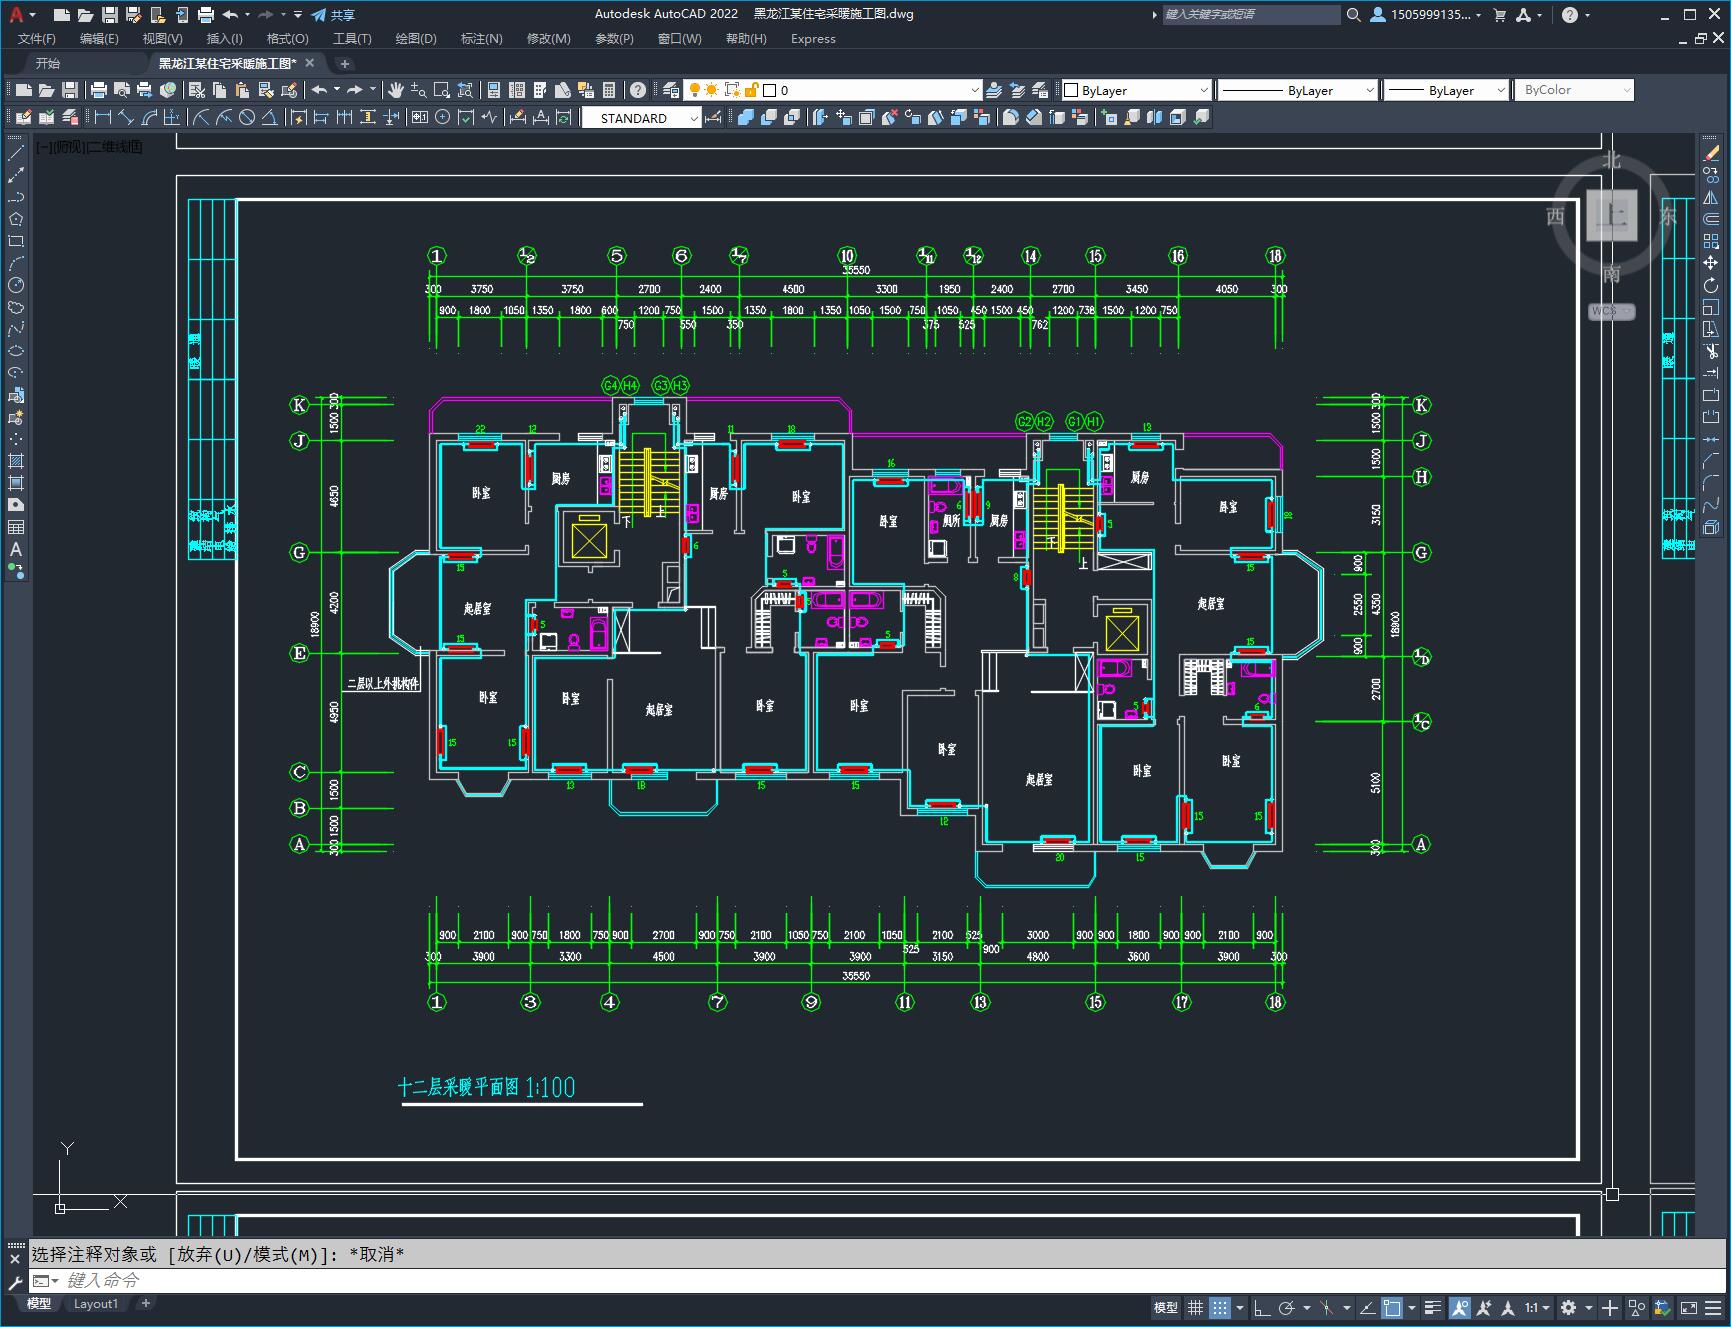Select the Move tool in modify toolbar
The height and width of the screenshot is (1327, 1731).
(x=1711, y=263)
